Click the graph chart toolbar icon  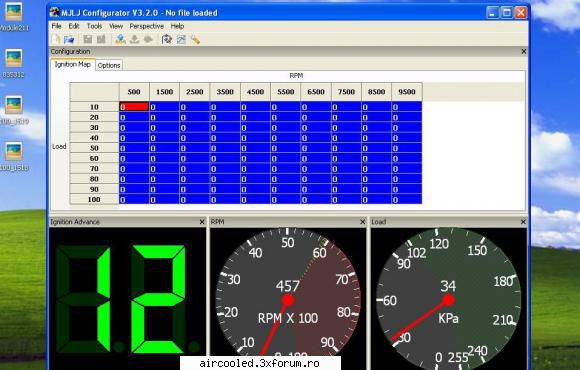[x=181, y=39]
